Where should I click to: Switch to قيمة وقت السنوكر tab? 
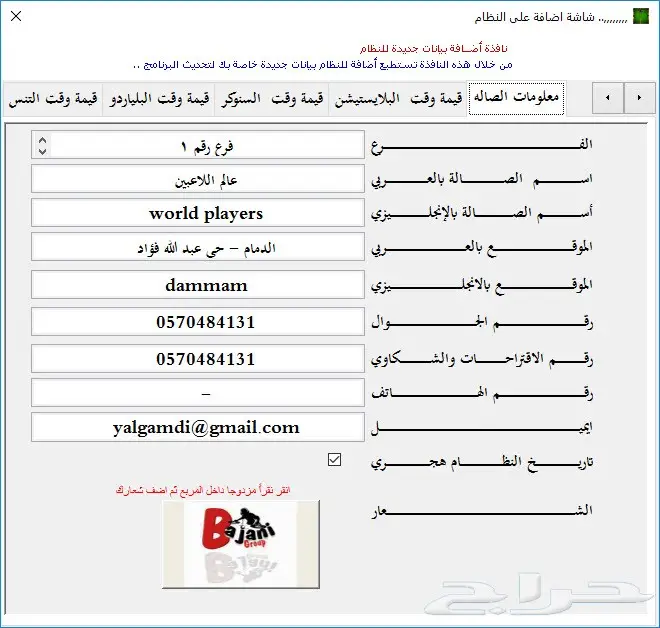[x=272, y=99]
